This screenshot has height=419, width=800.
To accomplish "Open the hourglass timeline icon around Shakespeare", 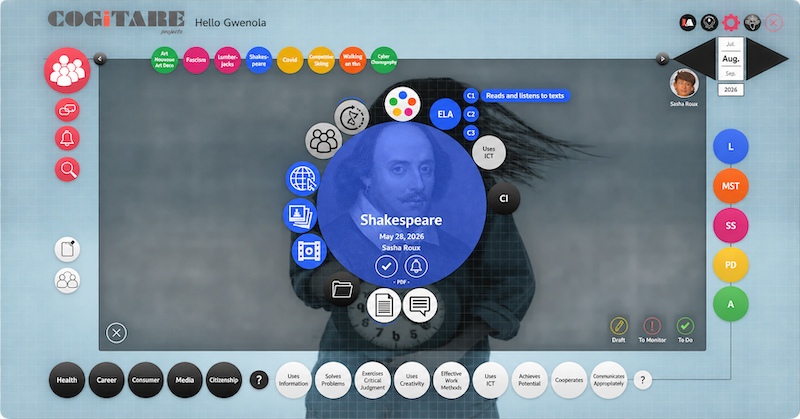I will (x=352, y=117).
